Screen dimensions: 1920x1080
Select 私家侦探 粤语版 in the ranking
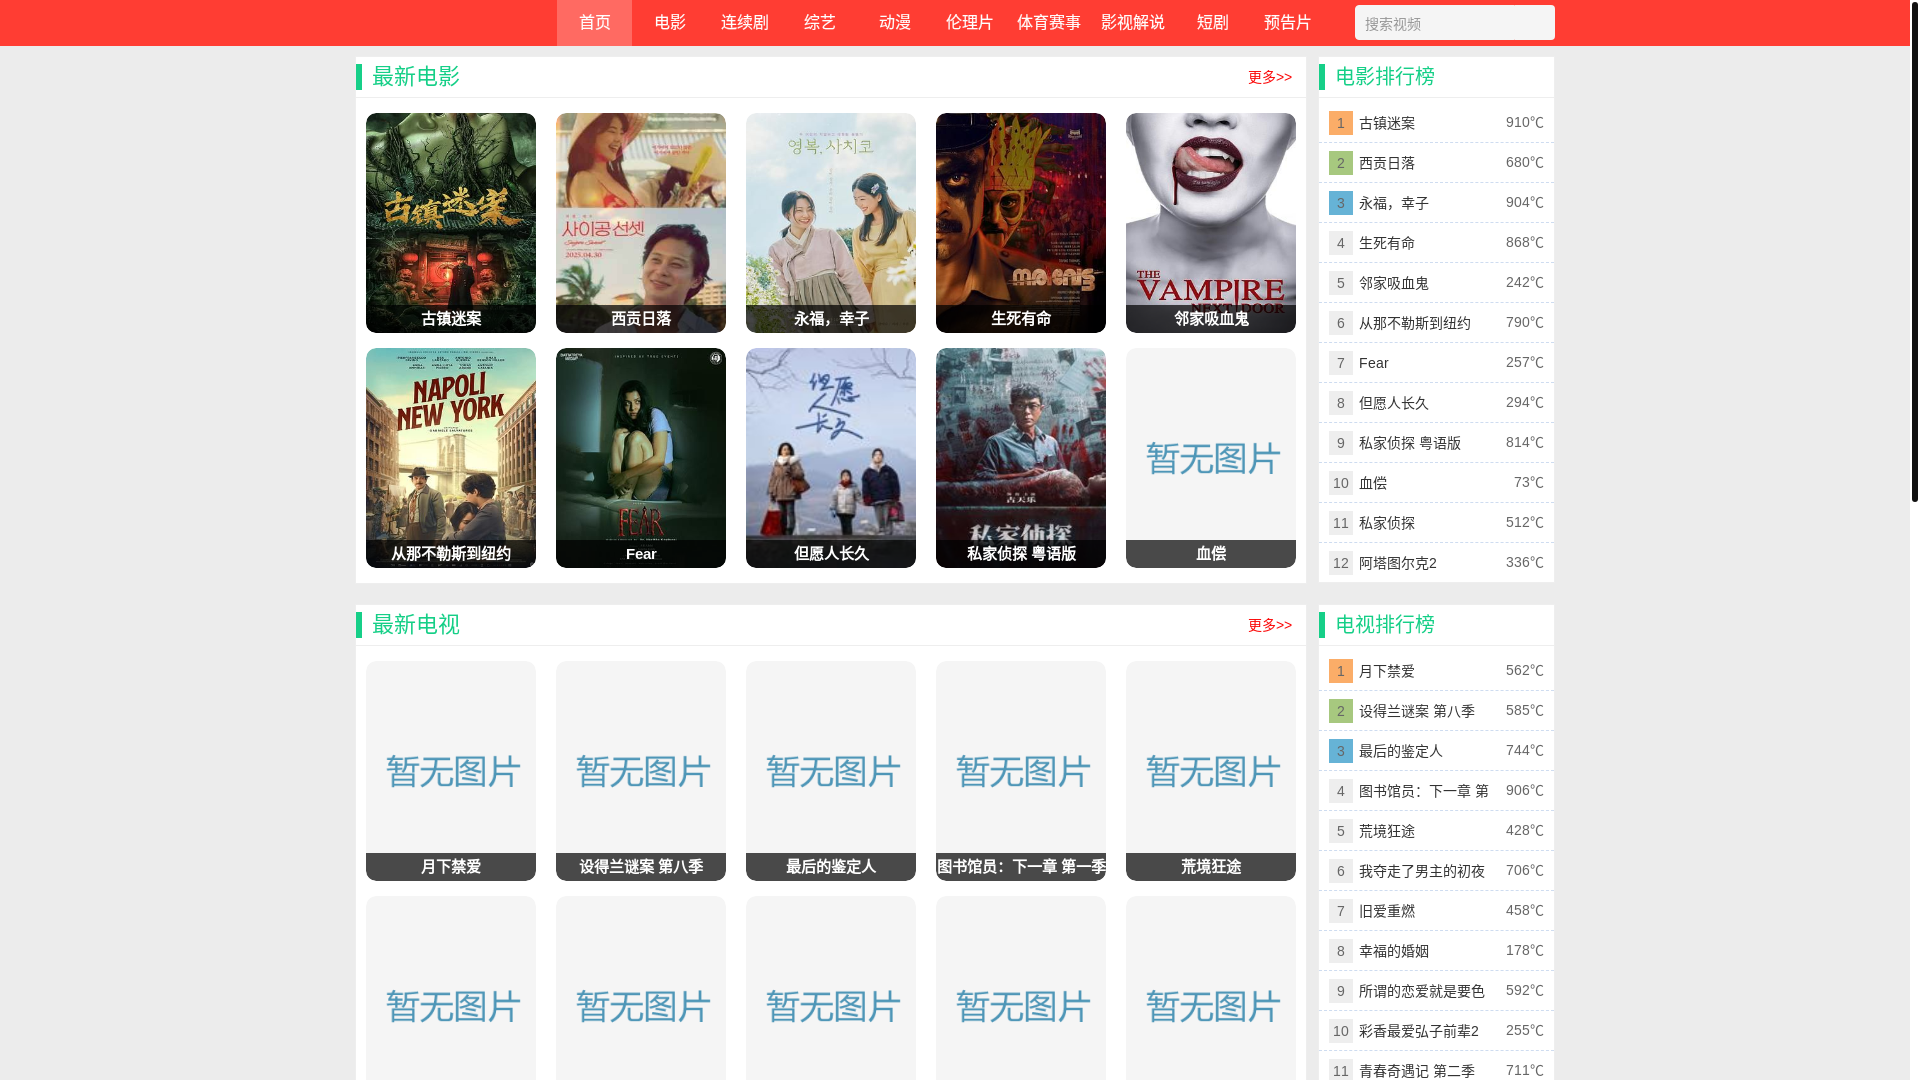pos(1409,443)
